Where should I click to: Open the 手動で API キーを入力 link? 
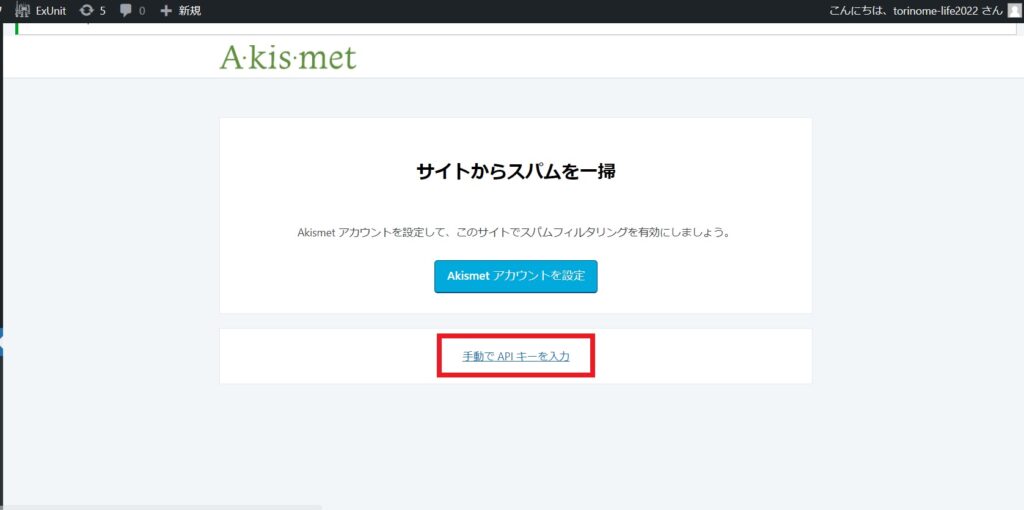[516, 357]
